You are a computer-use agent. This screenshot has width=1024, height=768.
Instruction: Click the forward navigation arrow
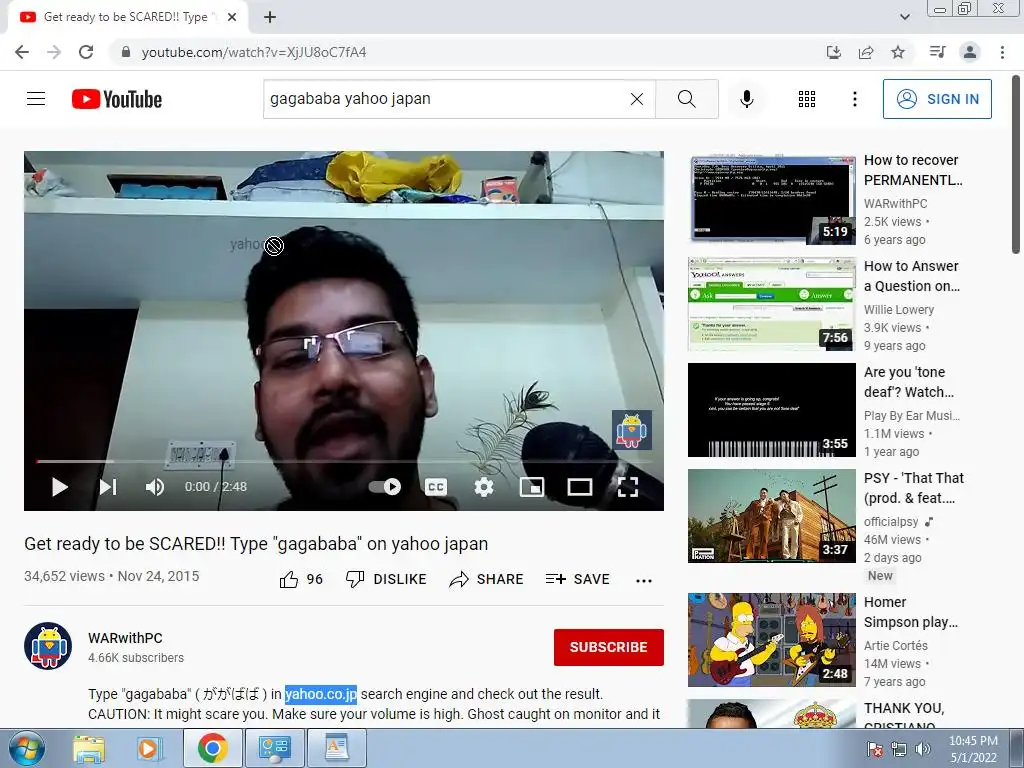pos(54,52)
